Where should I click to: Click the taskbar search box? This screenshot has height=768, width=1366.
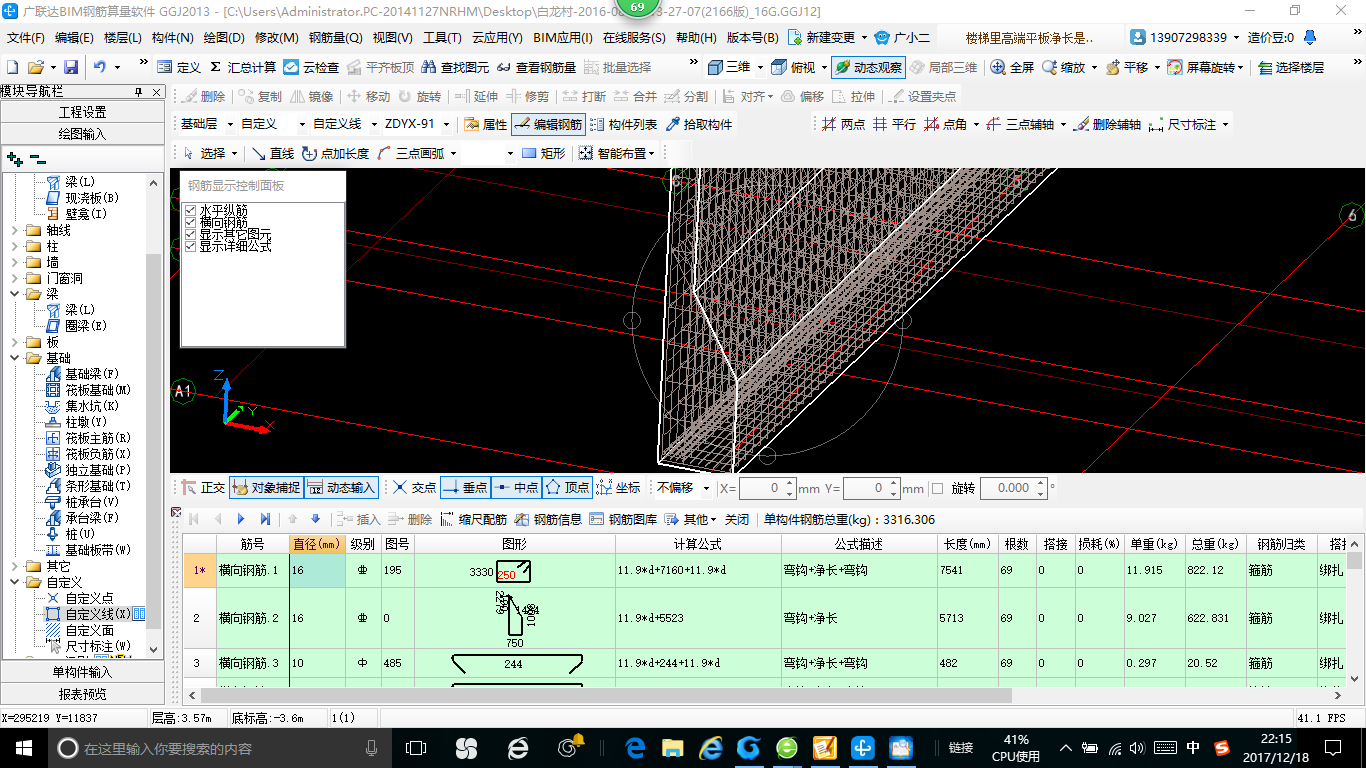click(x=220, y=747)
